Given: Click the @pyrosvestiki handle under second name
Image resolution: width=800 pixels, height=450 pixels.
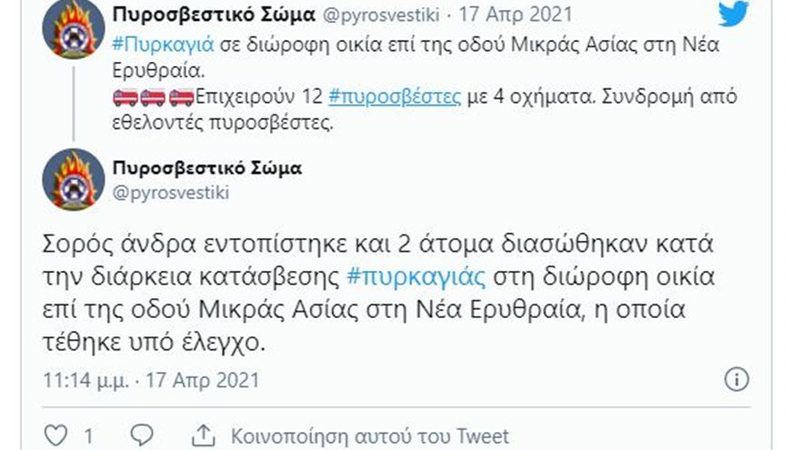Looking at the screenshot, I should (171, 191).
